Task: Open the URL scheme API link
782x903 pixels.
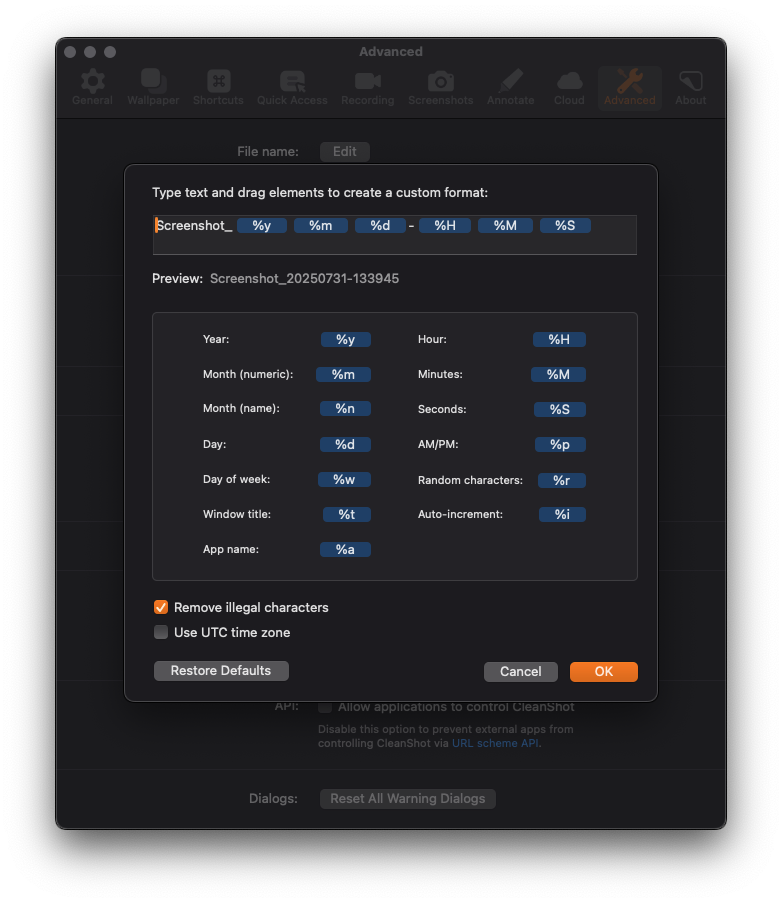Action: click(x=495, y=743)
